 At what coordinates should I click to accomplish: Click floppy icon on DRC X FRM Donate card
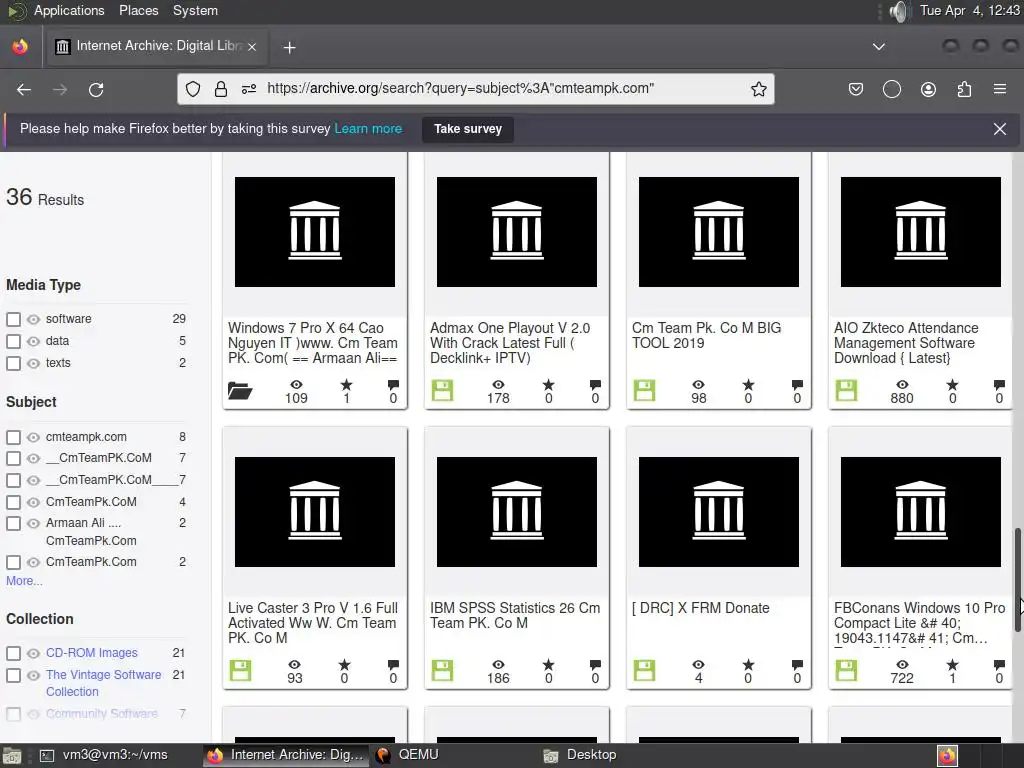tap(644, 670)
